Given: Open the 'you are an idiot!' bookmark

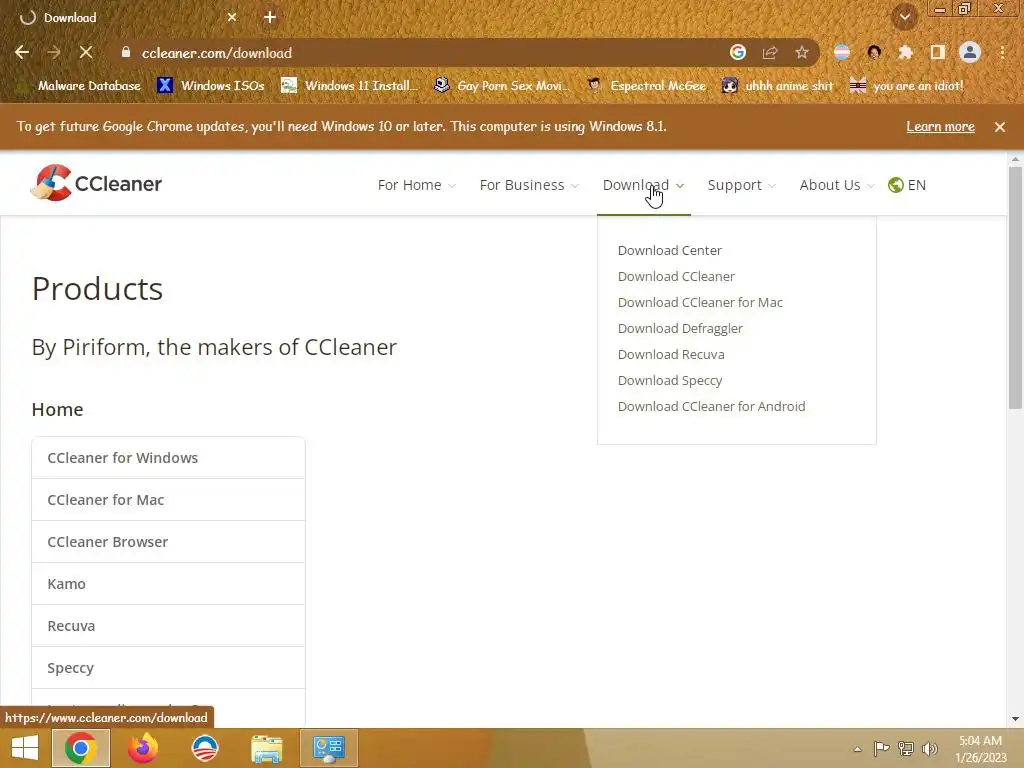Looking at the screenshot, I should 907,86.
